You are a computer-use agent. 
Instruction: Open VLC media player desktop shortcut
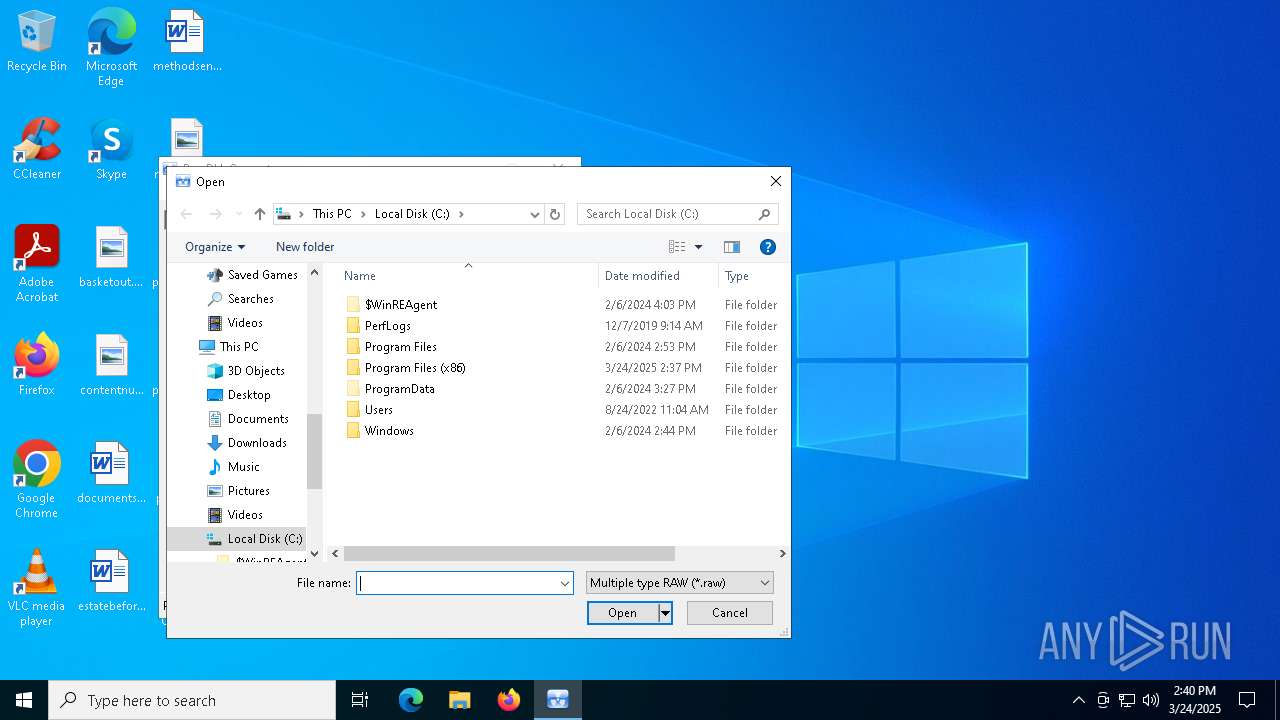pyautogui.click(x=37, y=588)
